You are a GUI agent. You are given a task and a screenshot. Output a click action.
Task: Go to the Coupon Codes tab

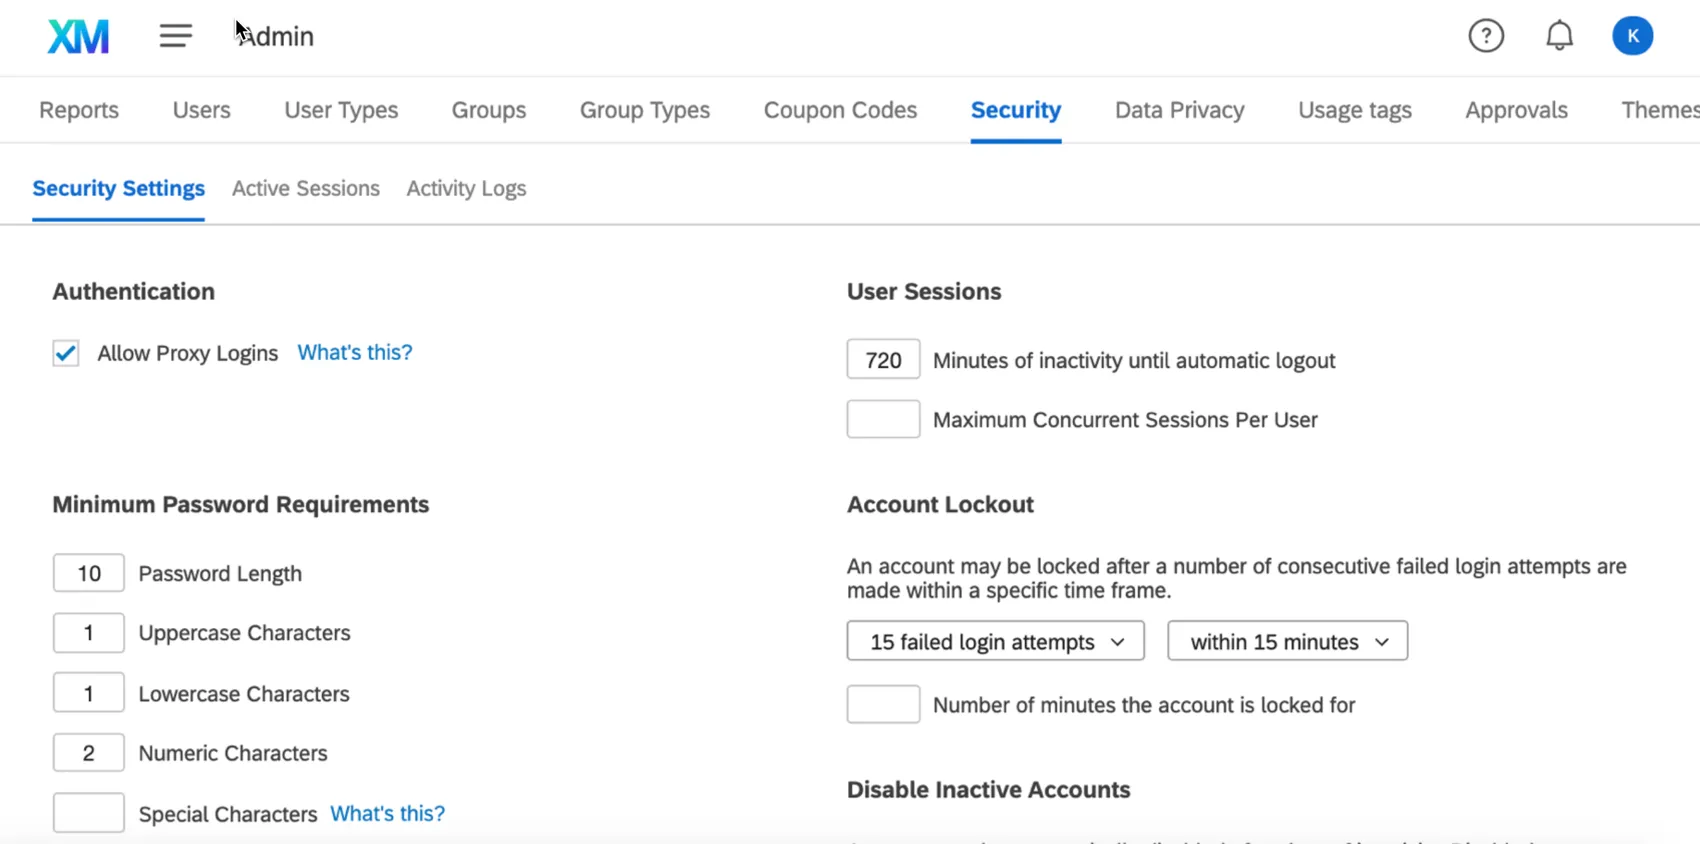[x=840, y=110]
